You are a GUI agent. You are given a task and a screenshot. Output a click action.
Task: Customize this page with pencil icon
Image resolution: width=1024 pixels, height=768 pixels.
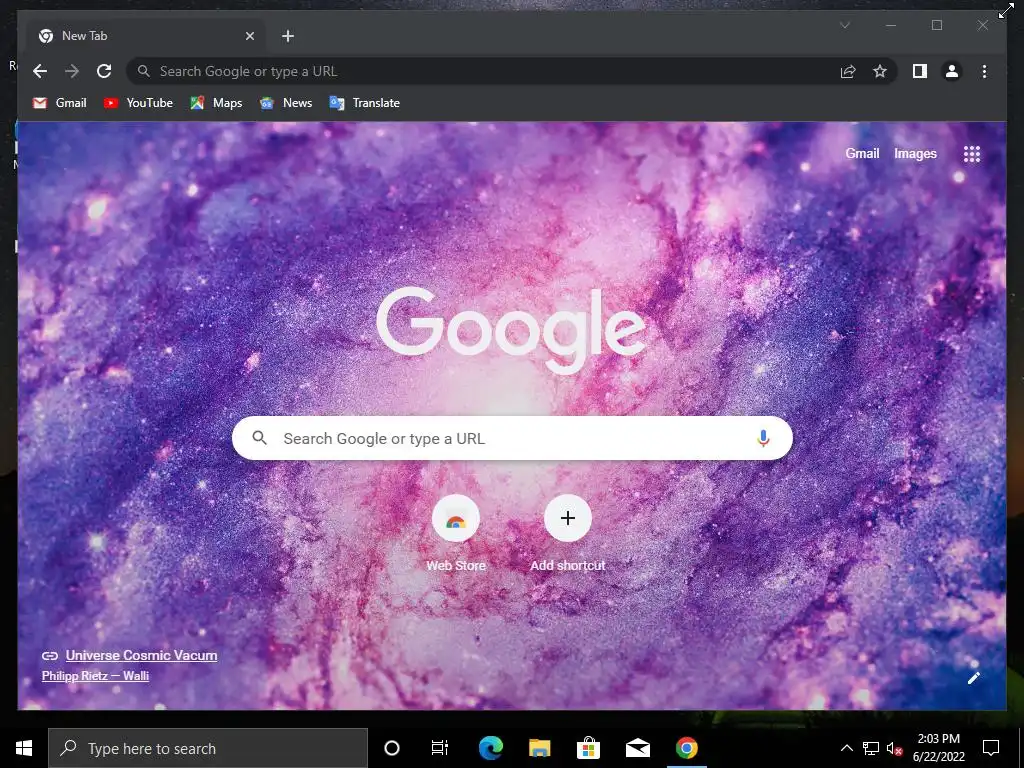click(x=974, y=678)
